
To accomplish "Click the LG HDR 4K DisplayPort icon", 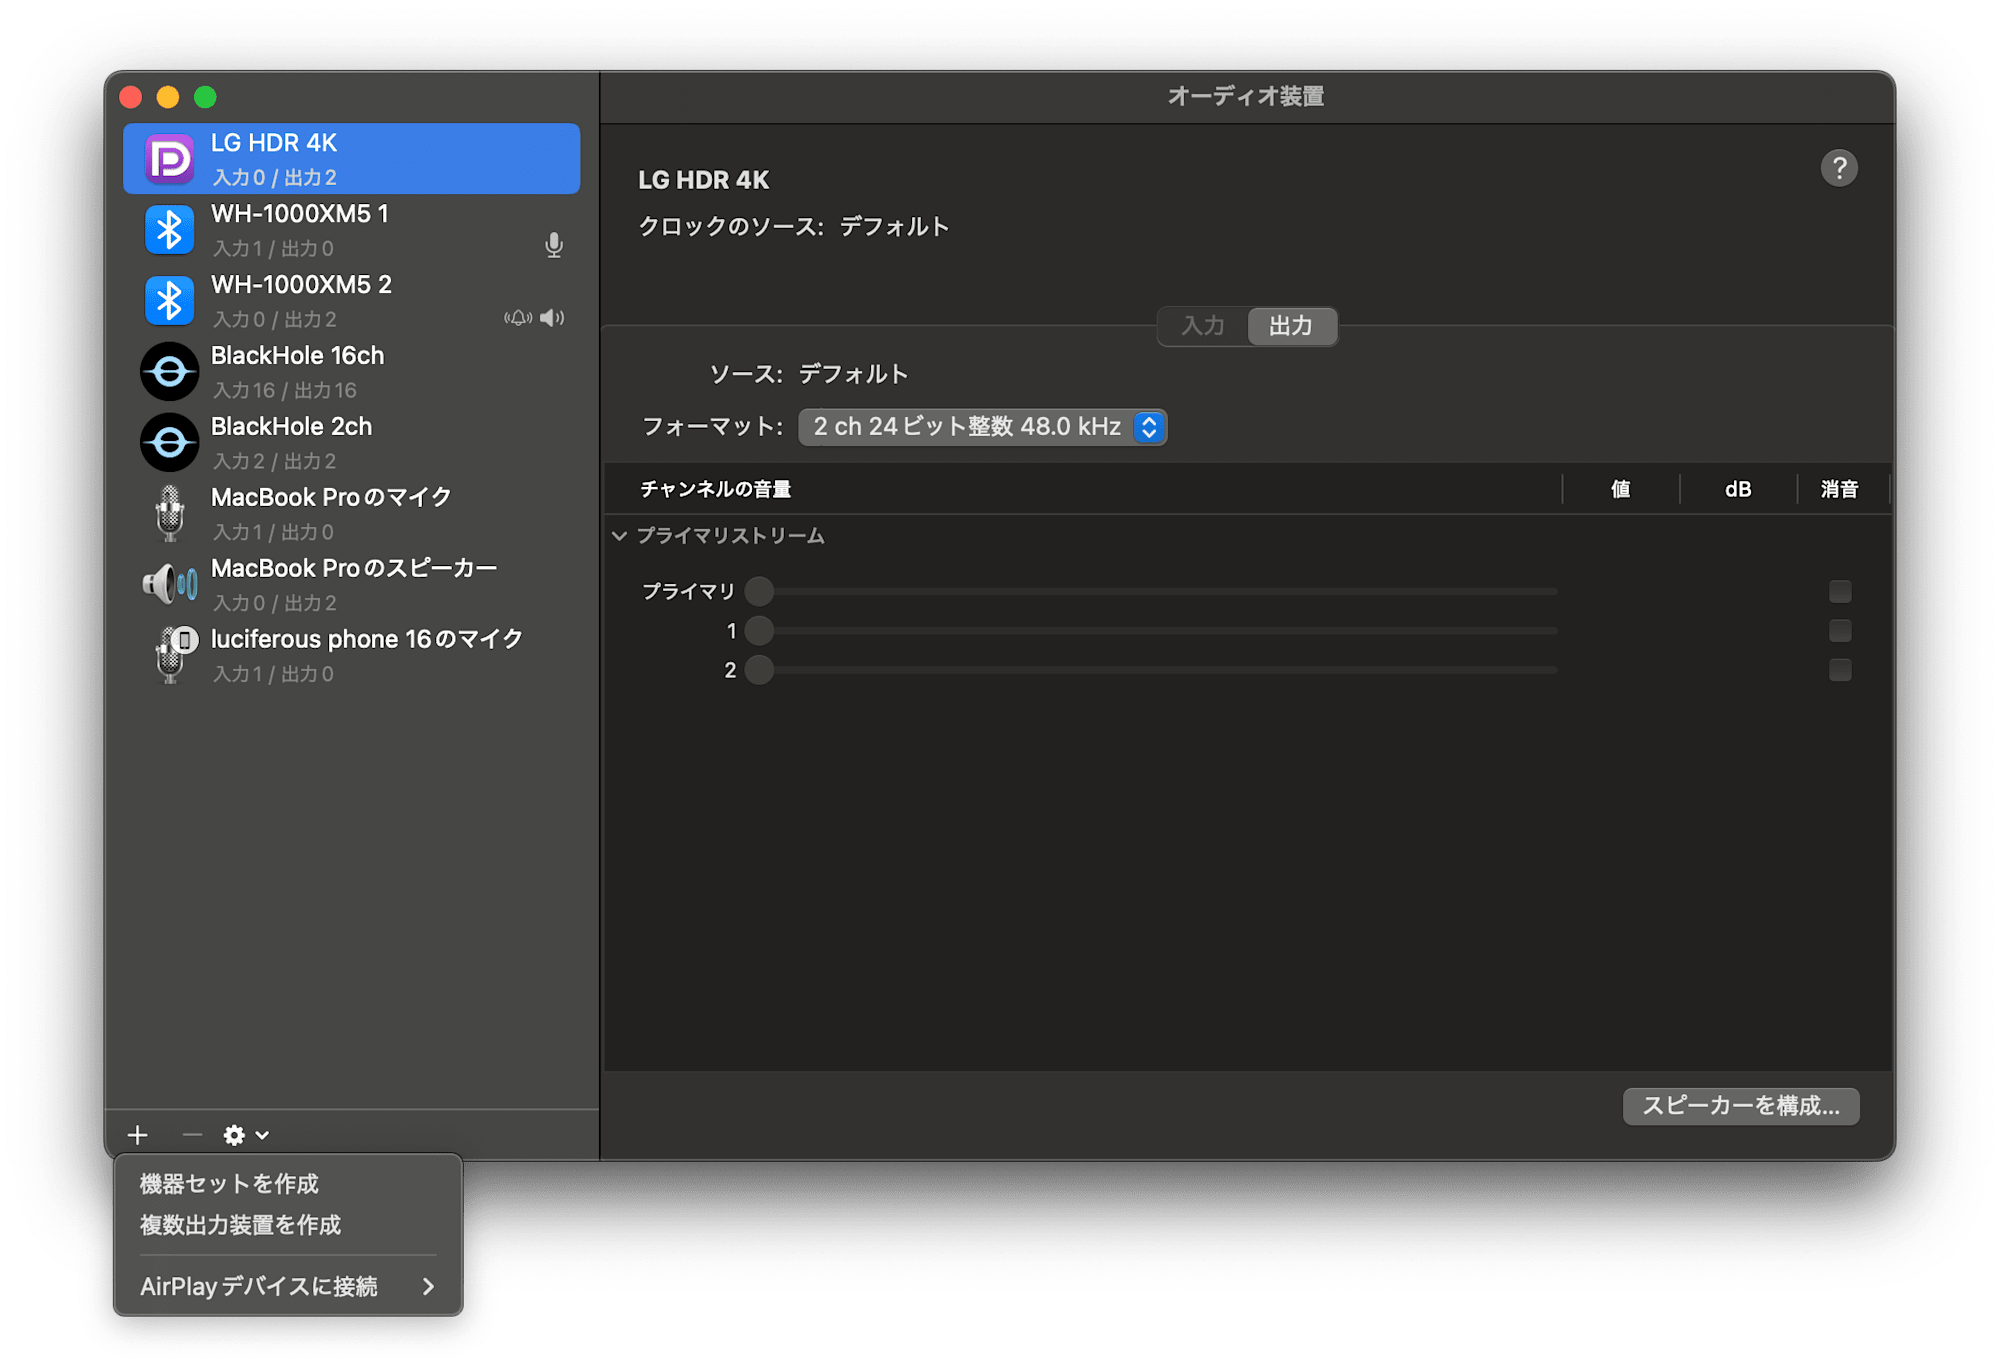I will [x=169, y=159].
